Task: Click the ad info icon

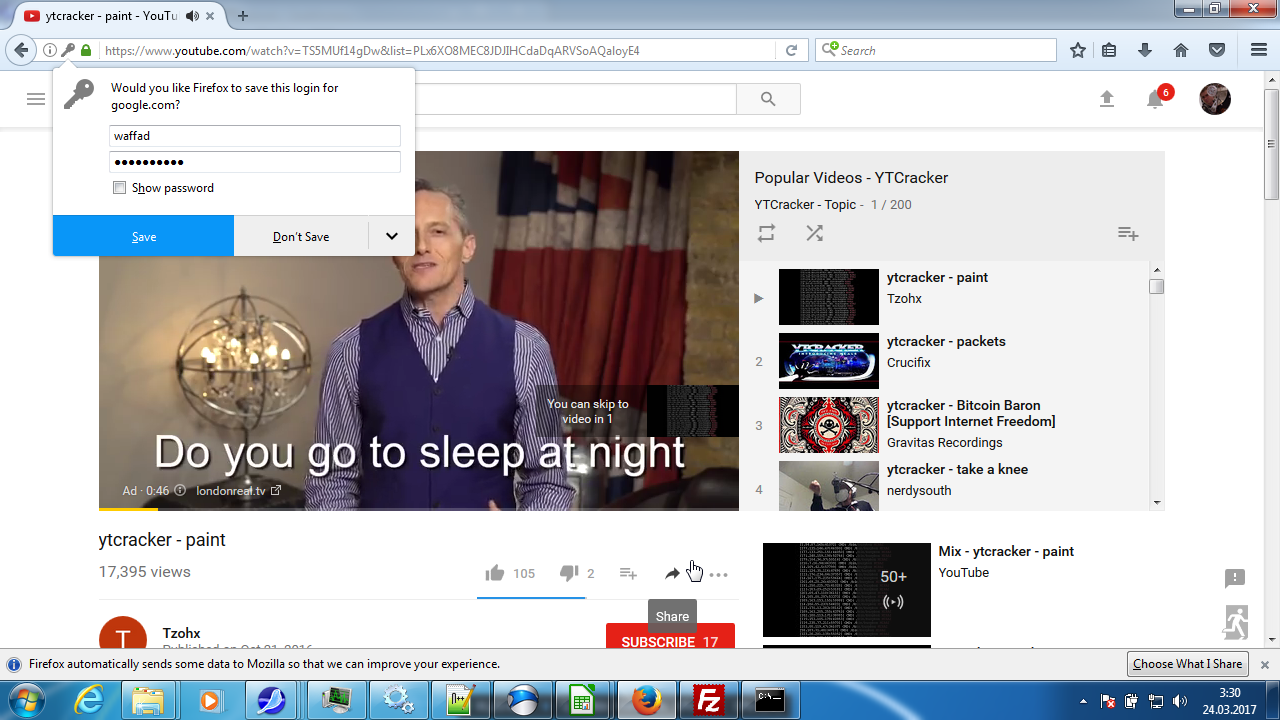Action: pyautogui.click(x=180, y=491)
